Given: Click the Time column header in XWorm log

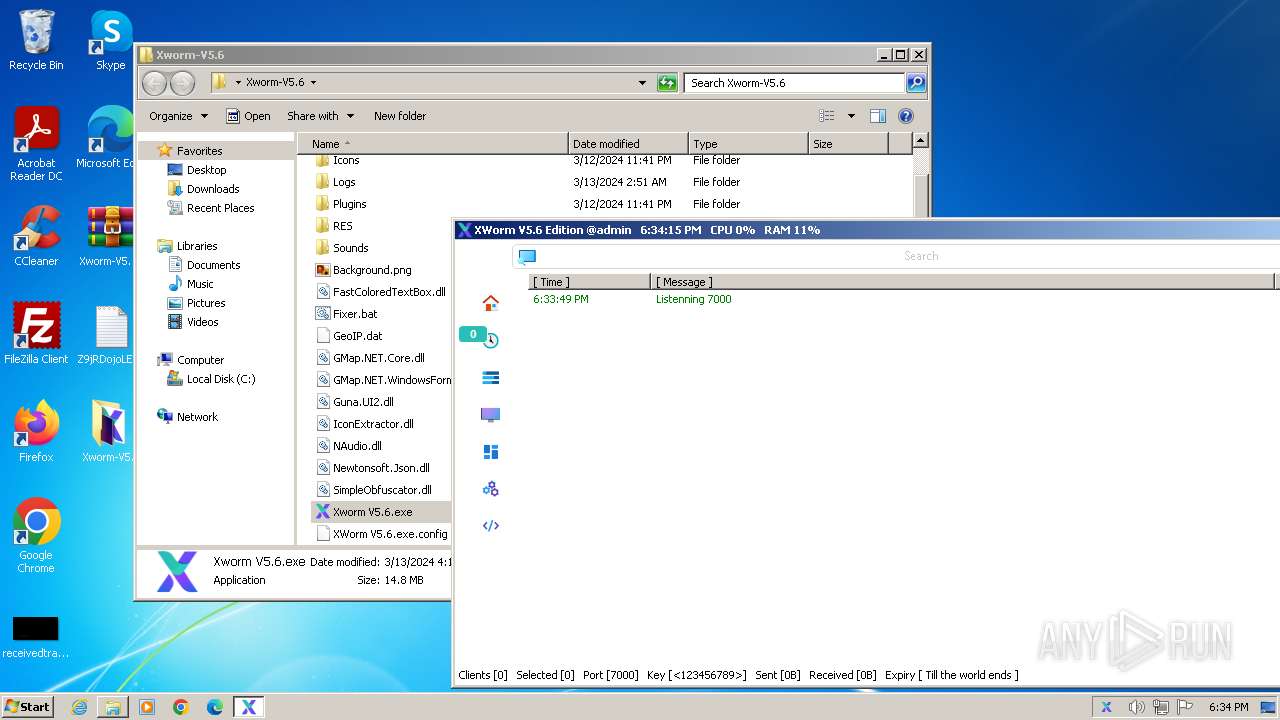Looking at the screenshot, I should pos(589,282).
